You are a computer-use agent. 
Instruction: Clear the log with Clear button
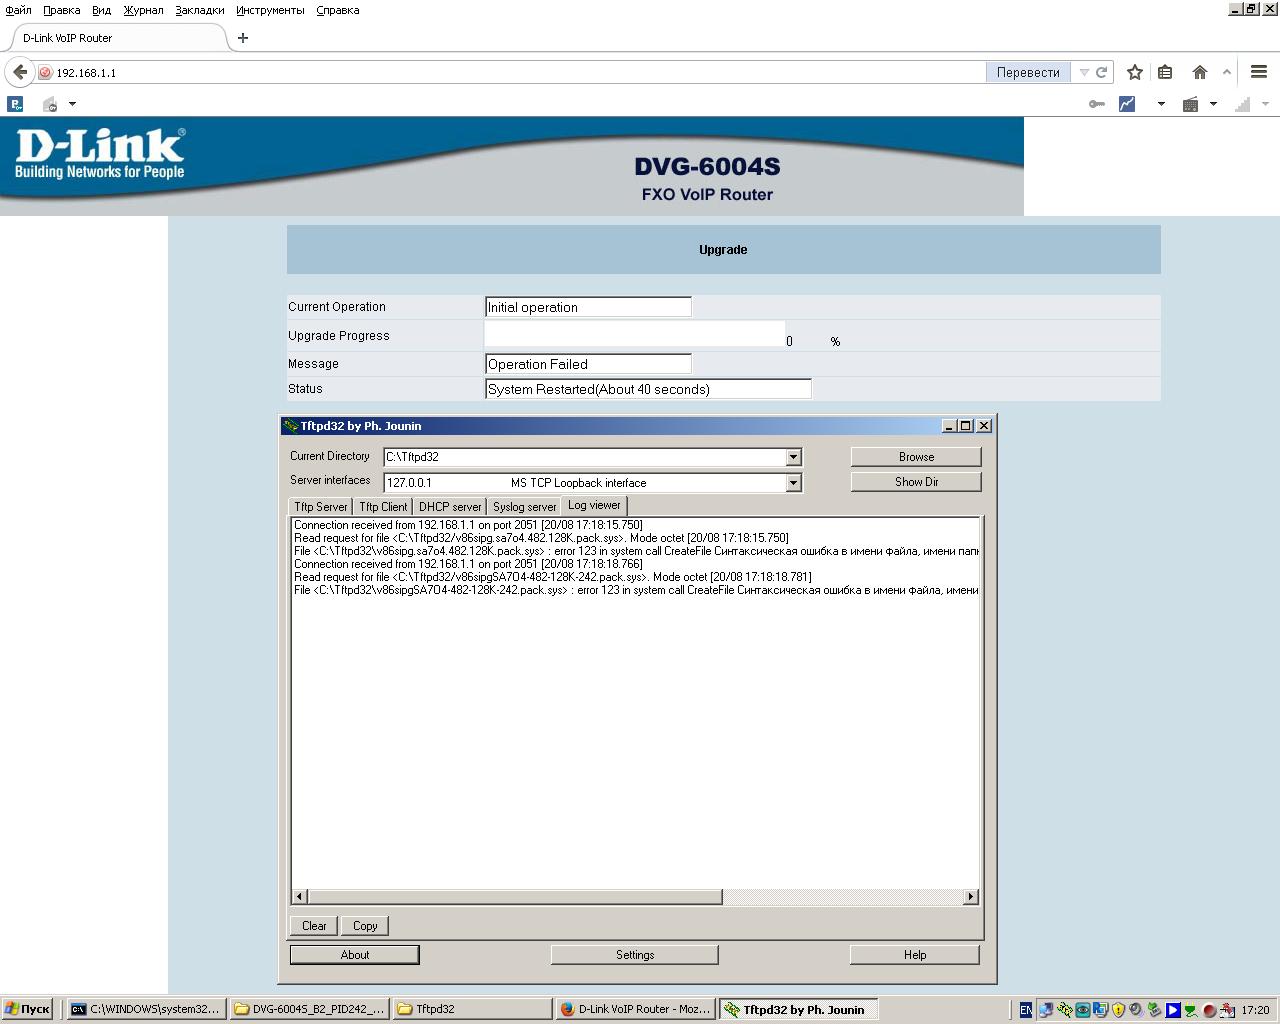(314, 926)
